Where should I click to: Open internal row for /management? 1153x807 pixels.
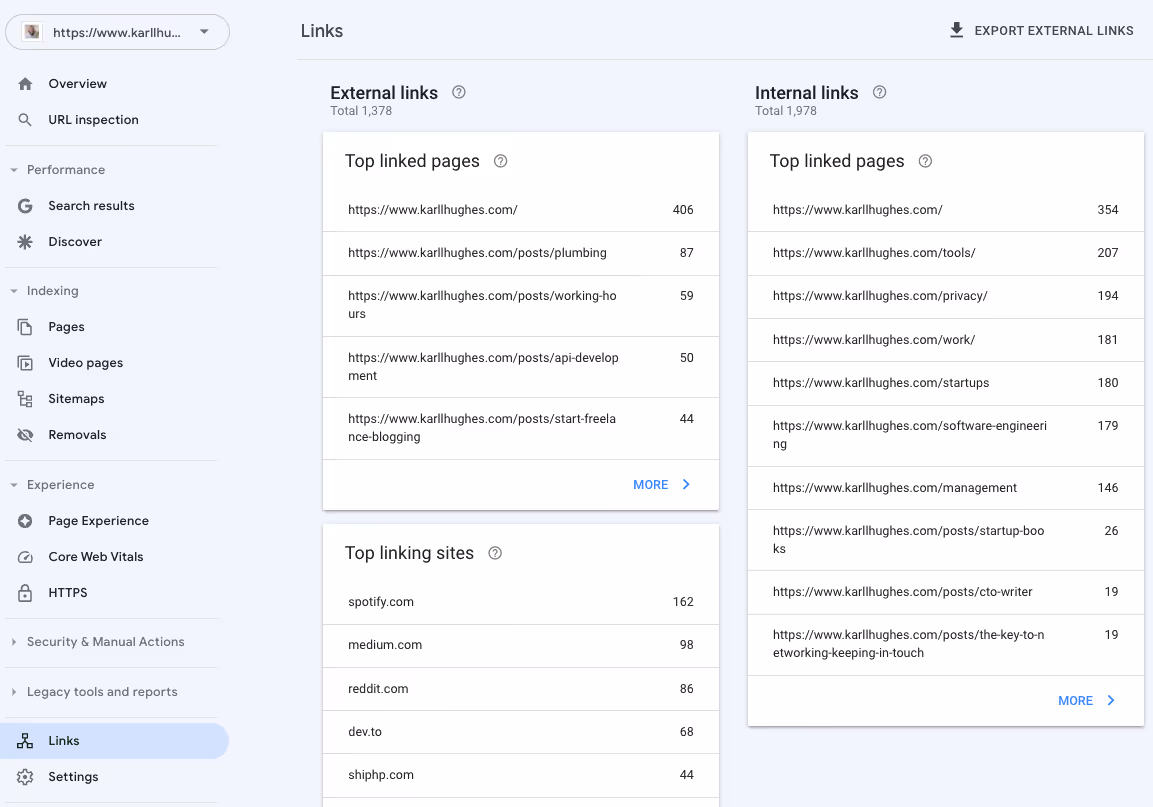(x=946, y=488)
